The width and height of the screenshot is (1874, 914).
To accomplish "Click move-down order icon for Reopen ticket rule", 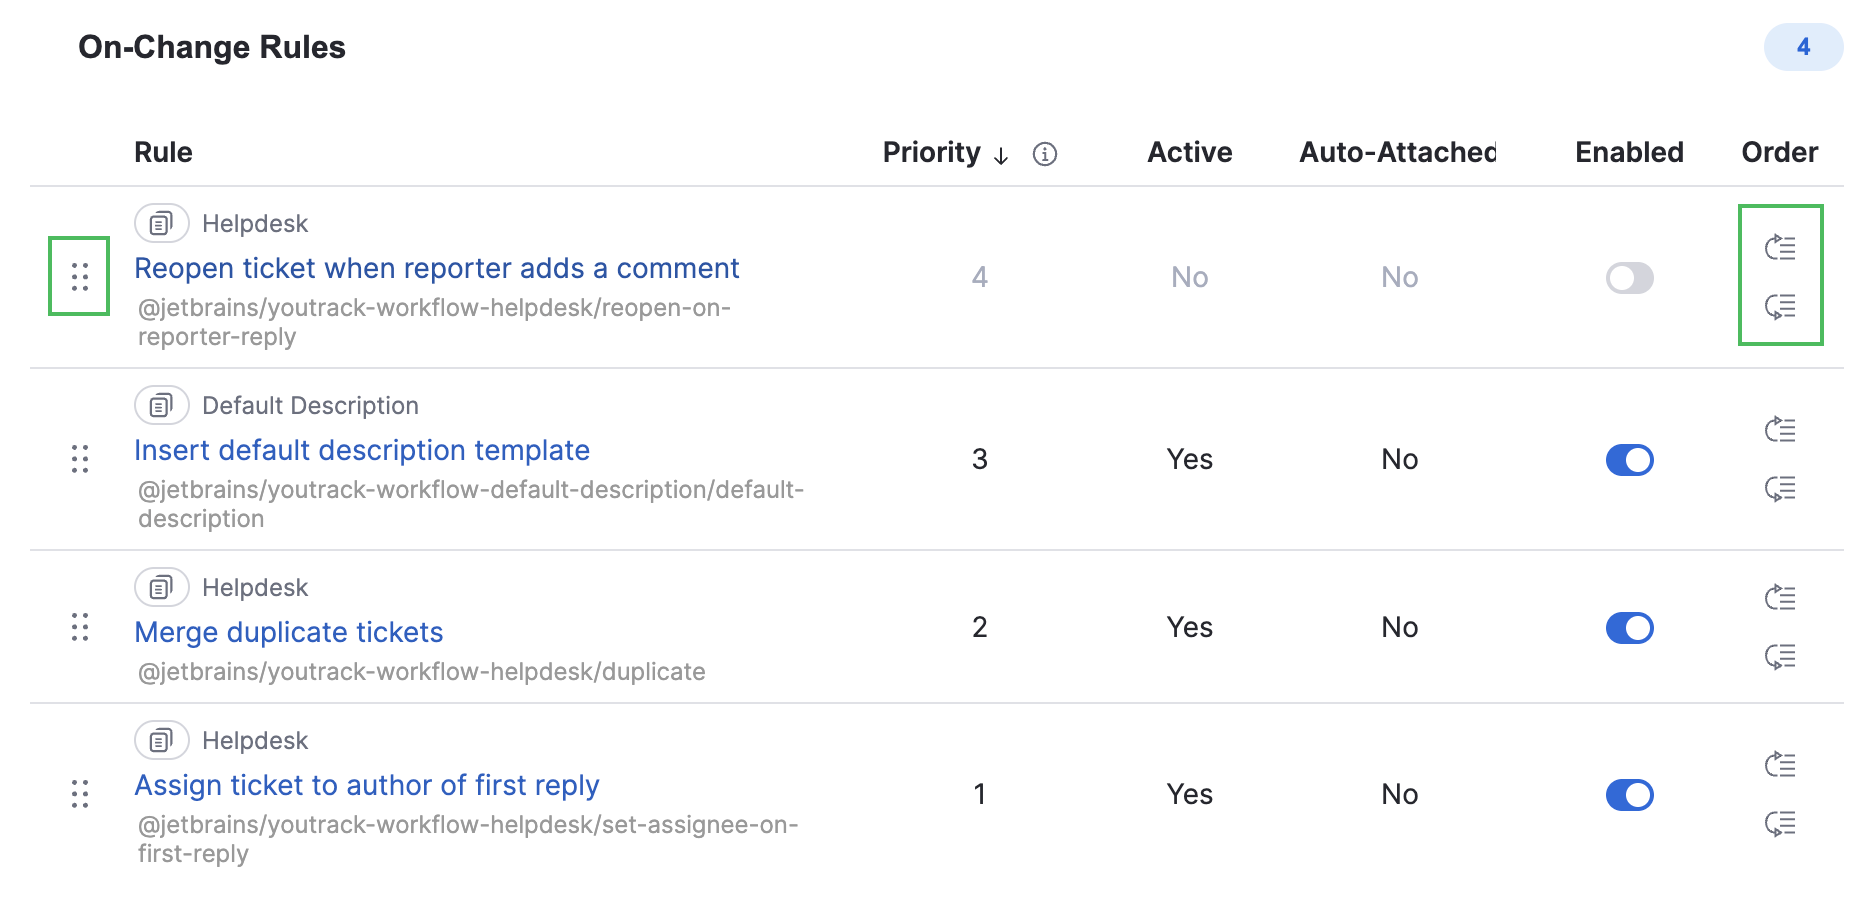I will click(1780, 306).
